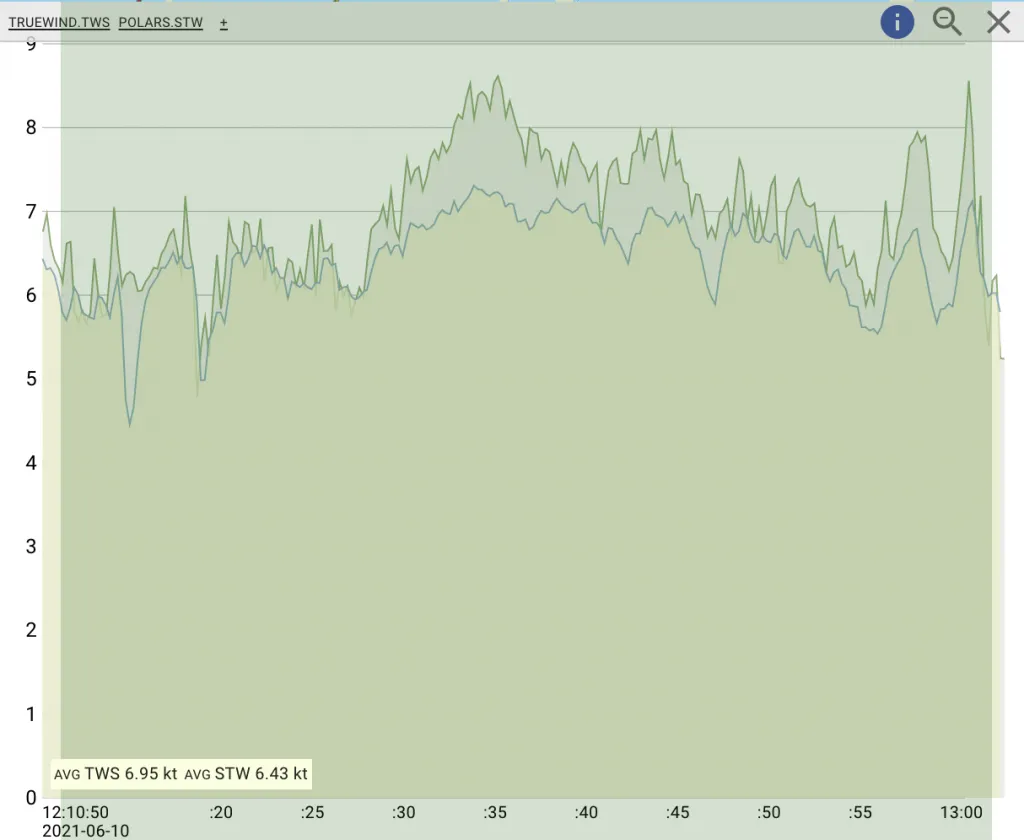Click the AVG TWS 6.95 kt readout
The image size is (1024, 840).
(x=116, y=773)
